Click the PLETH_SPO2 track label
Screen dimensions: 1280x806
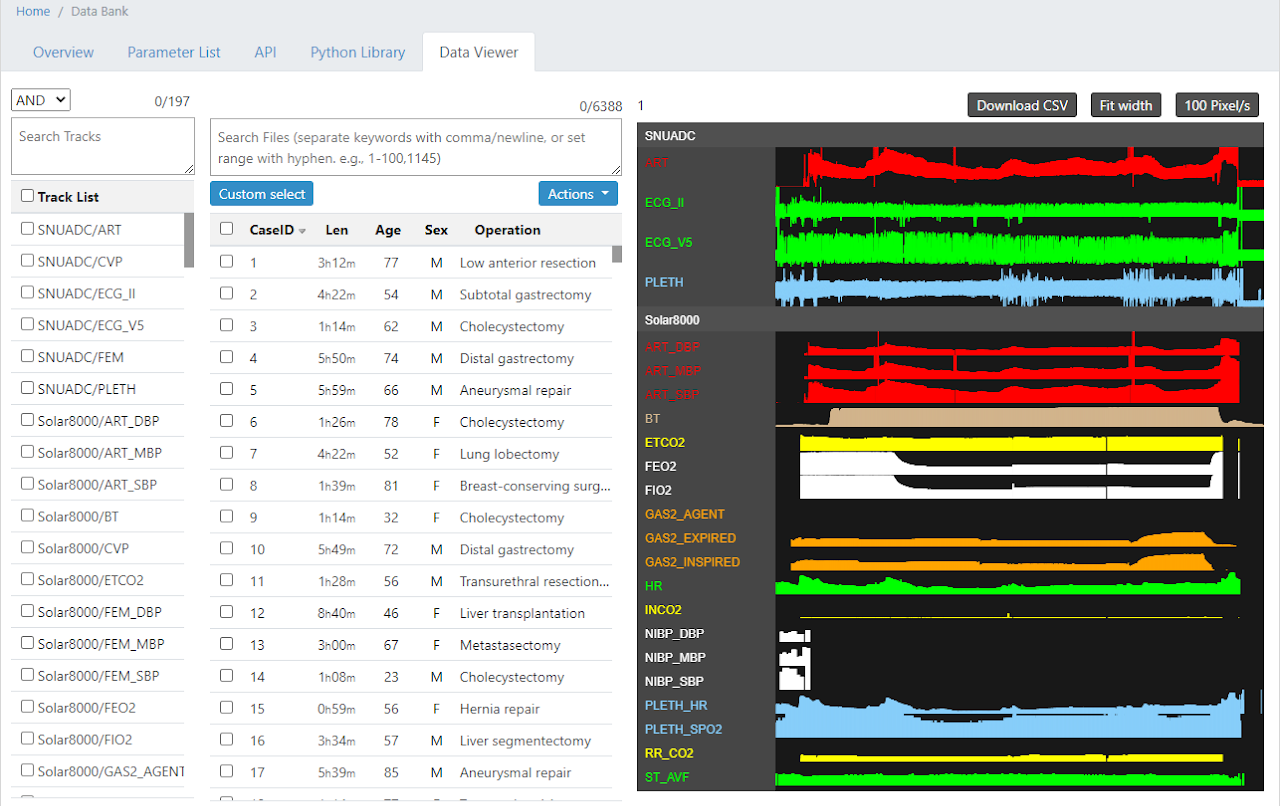click(684, 730)
